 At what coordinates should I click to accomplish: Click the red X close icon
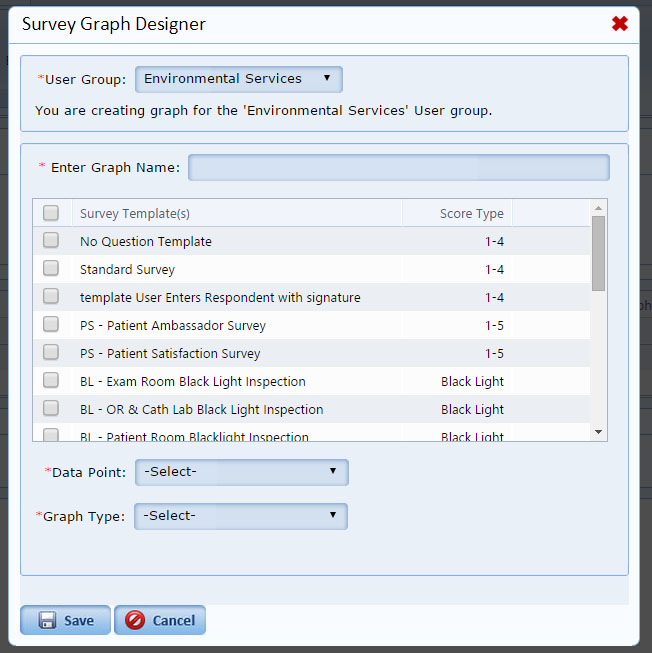620,24
